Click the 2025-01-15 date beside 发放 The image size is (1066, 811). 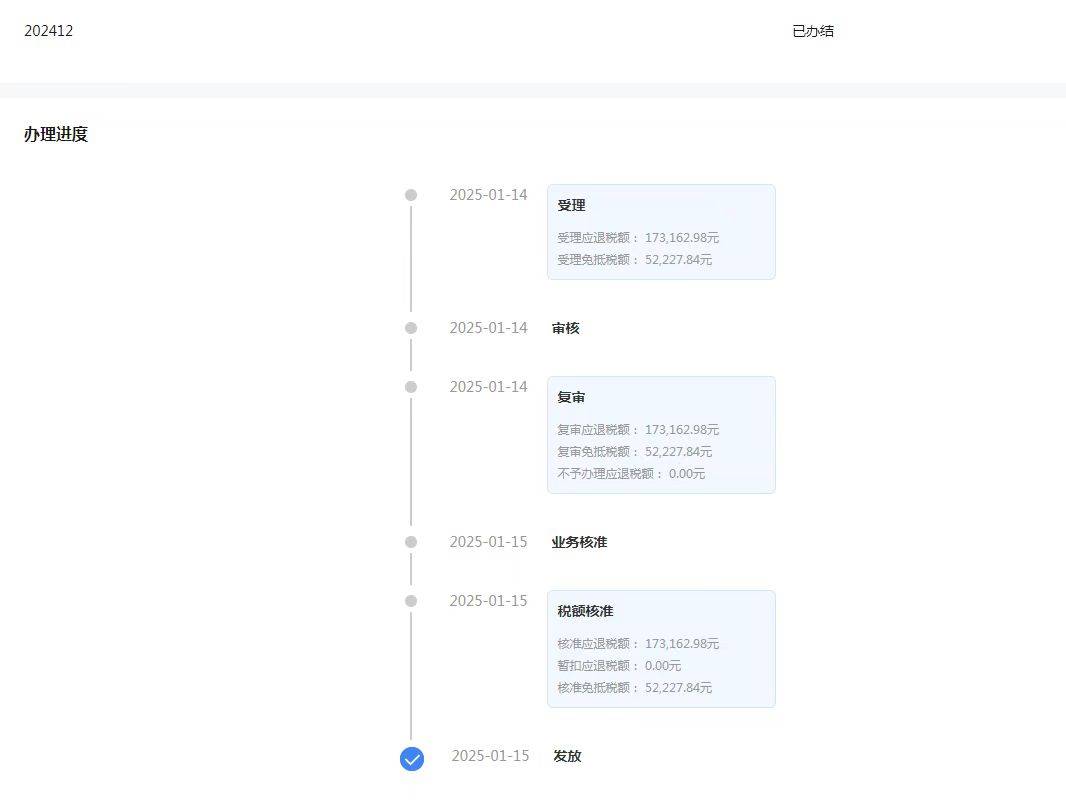(x=490, y=756)
